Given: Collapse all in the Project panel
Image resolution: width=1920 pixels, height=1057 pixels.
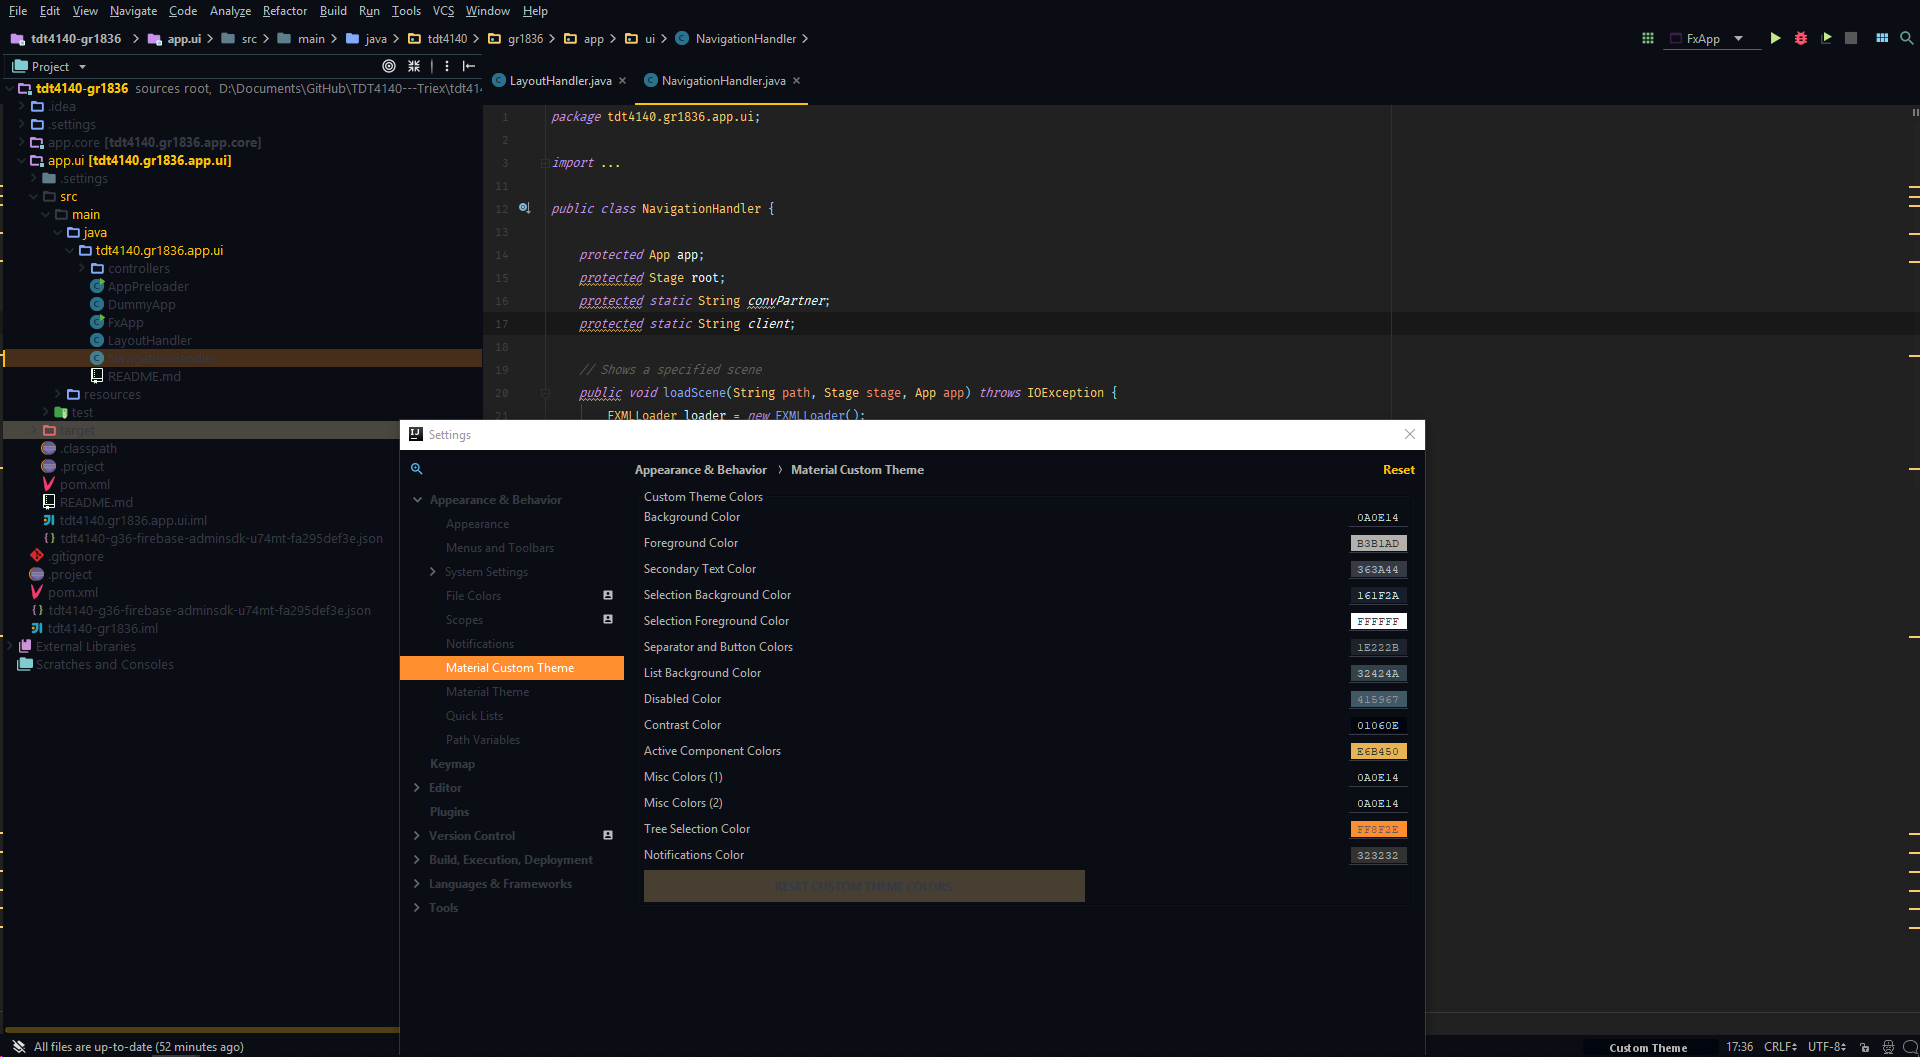Looking at the screenshot, I should pyautogui.click(x=414, y=66).
